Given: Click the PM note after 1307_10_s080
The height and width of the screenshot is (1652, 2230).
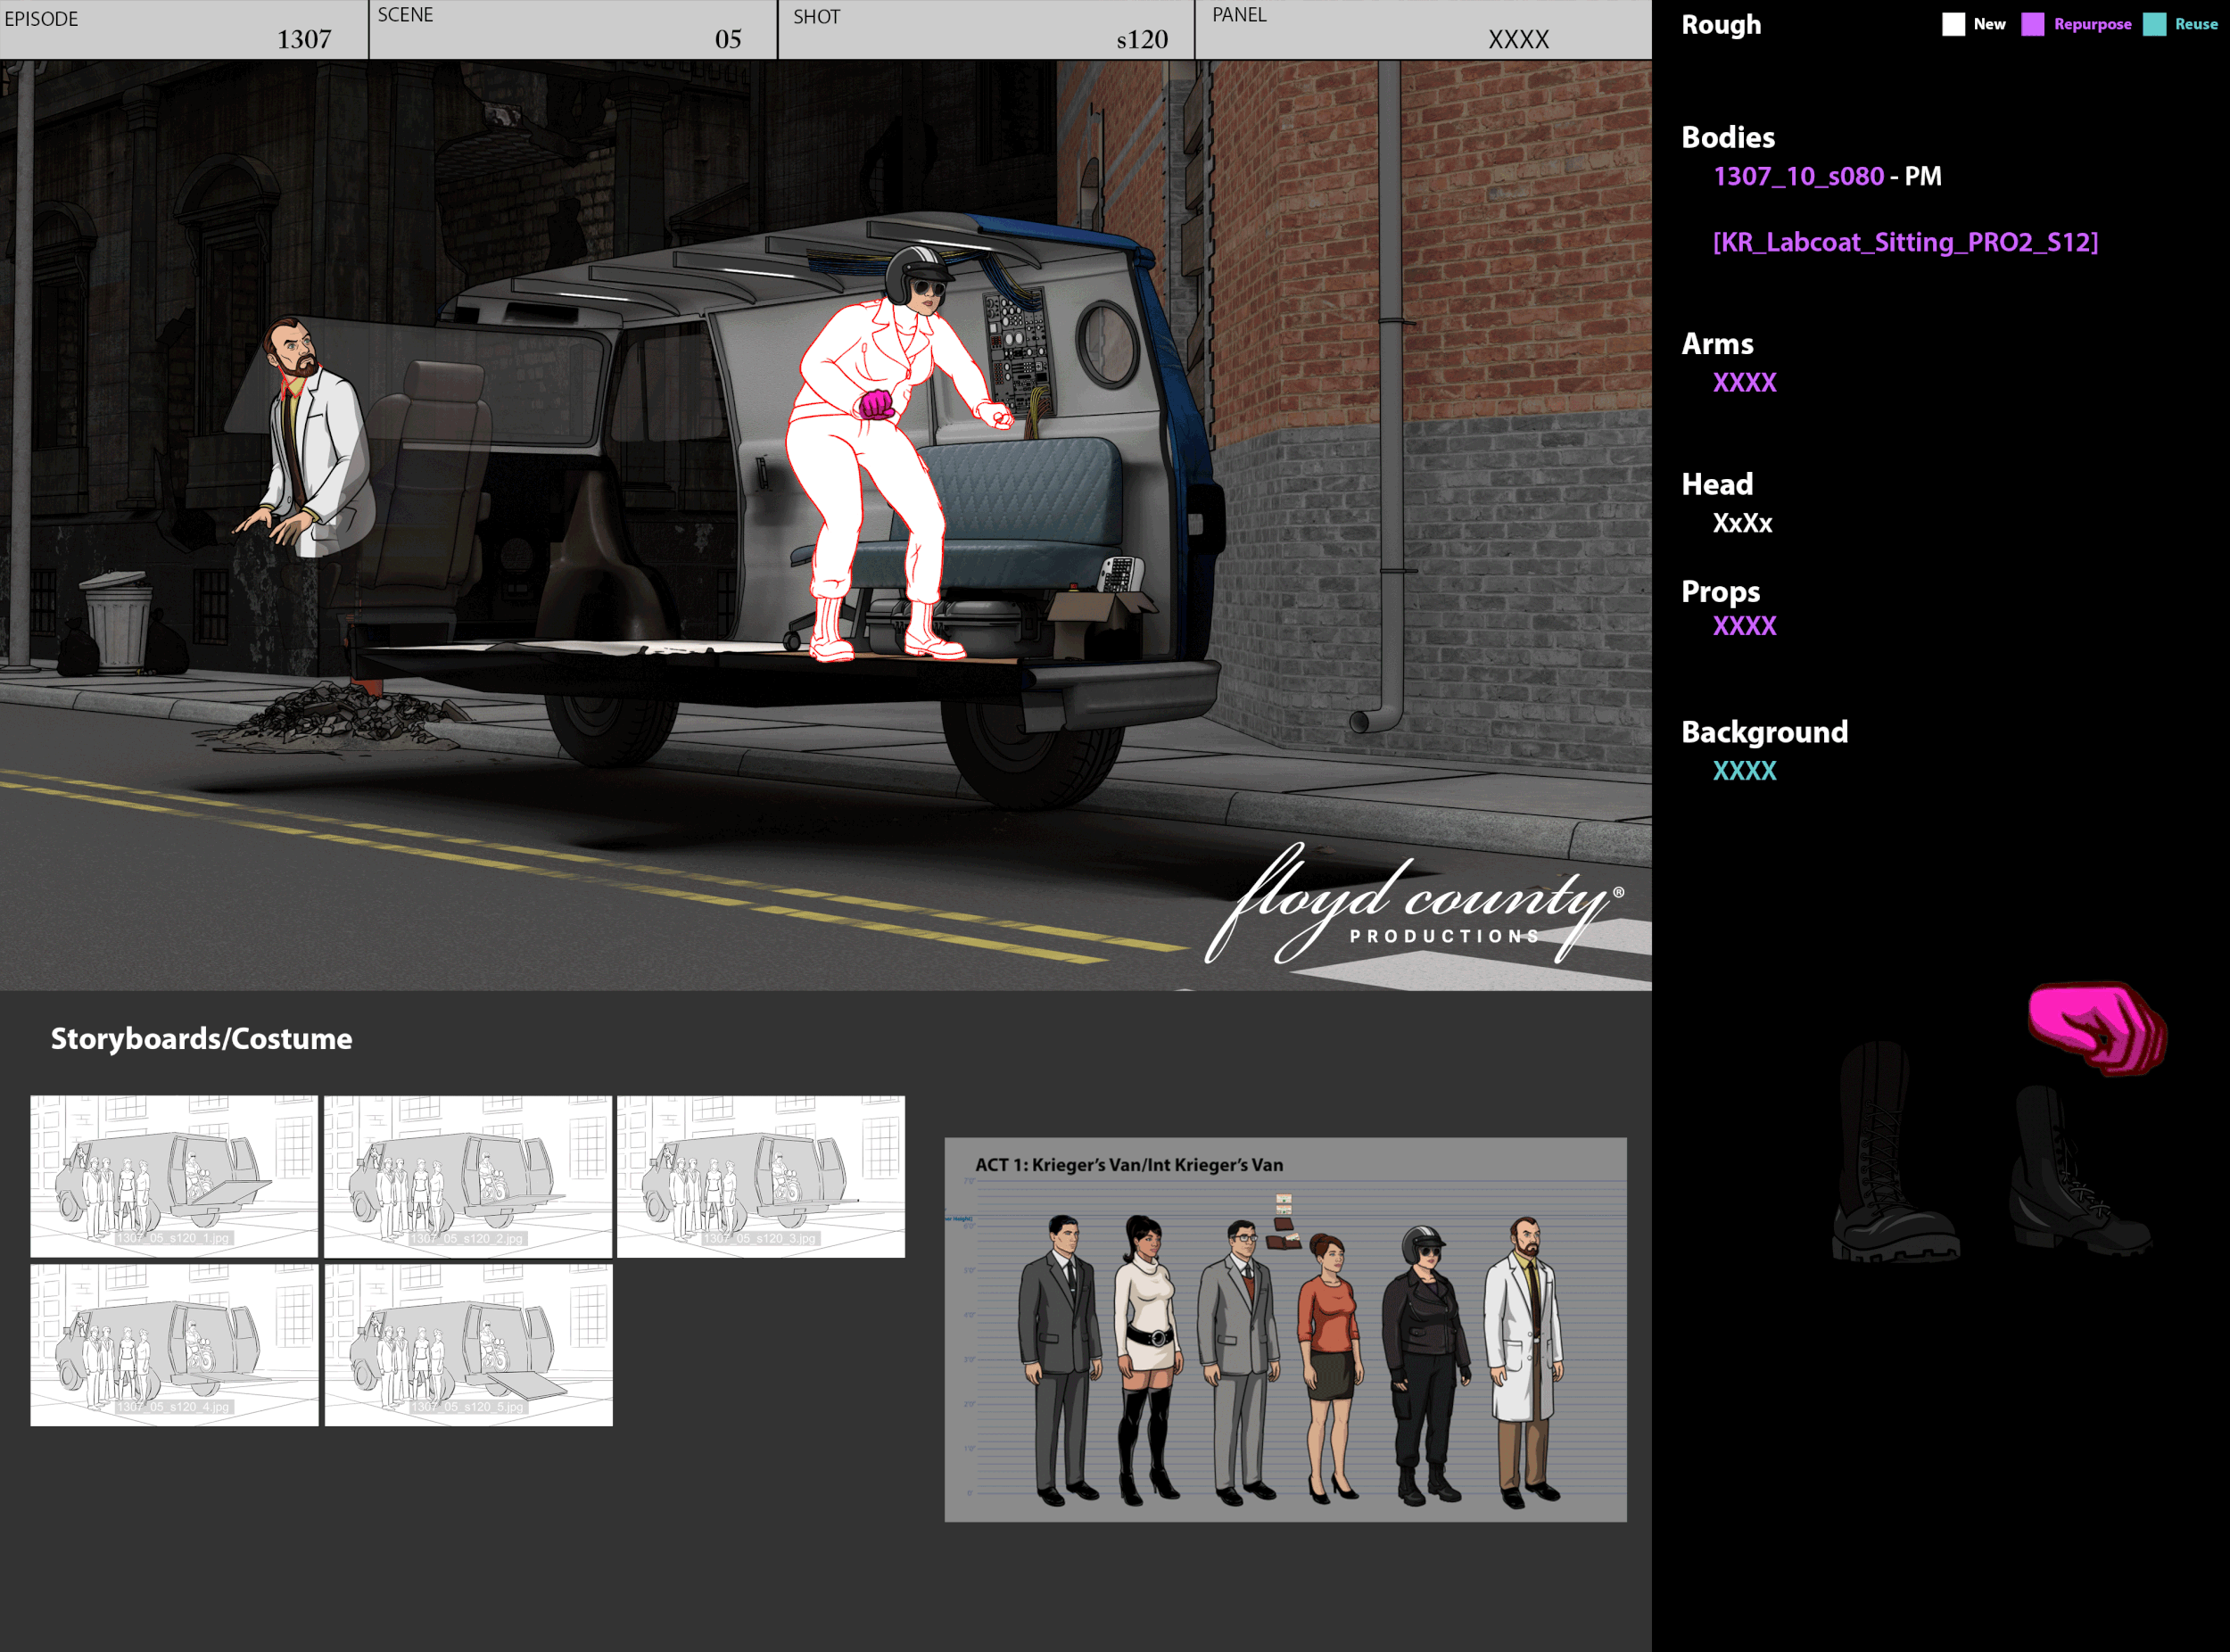Looking at the screenshot, I should pos(1923,177).
